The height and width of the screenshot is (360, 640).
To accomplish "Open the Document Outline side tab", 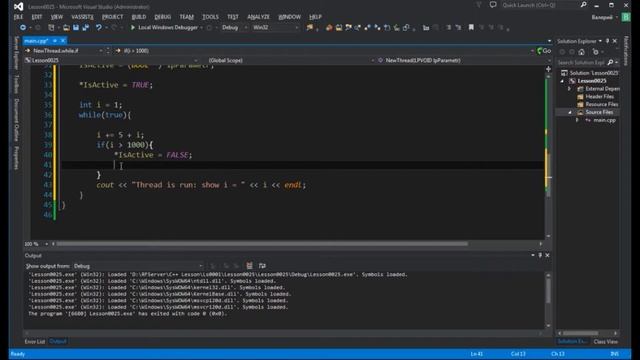I will click(16, 120).
